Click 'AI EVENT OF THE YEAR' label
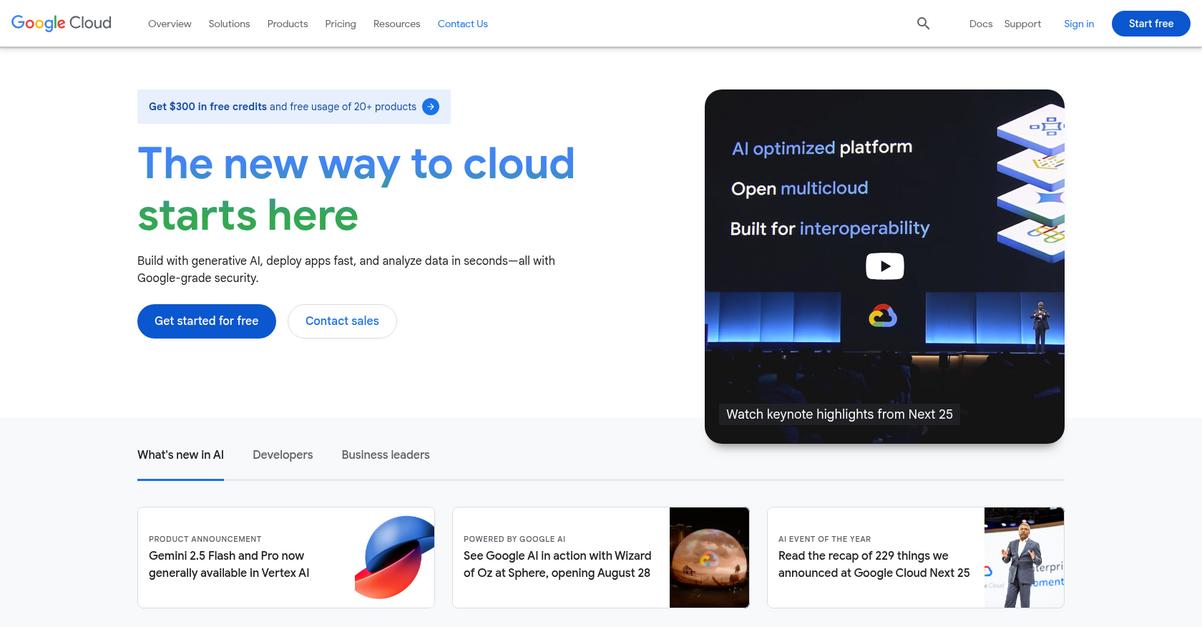1202x627 pixels. click(825, 539)
